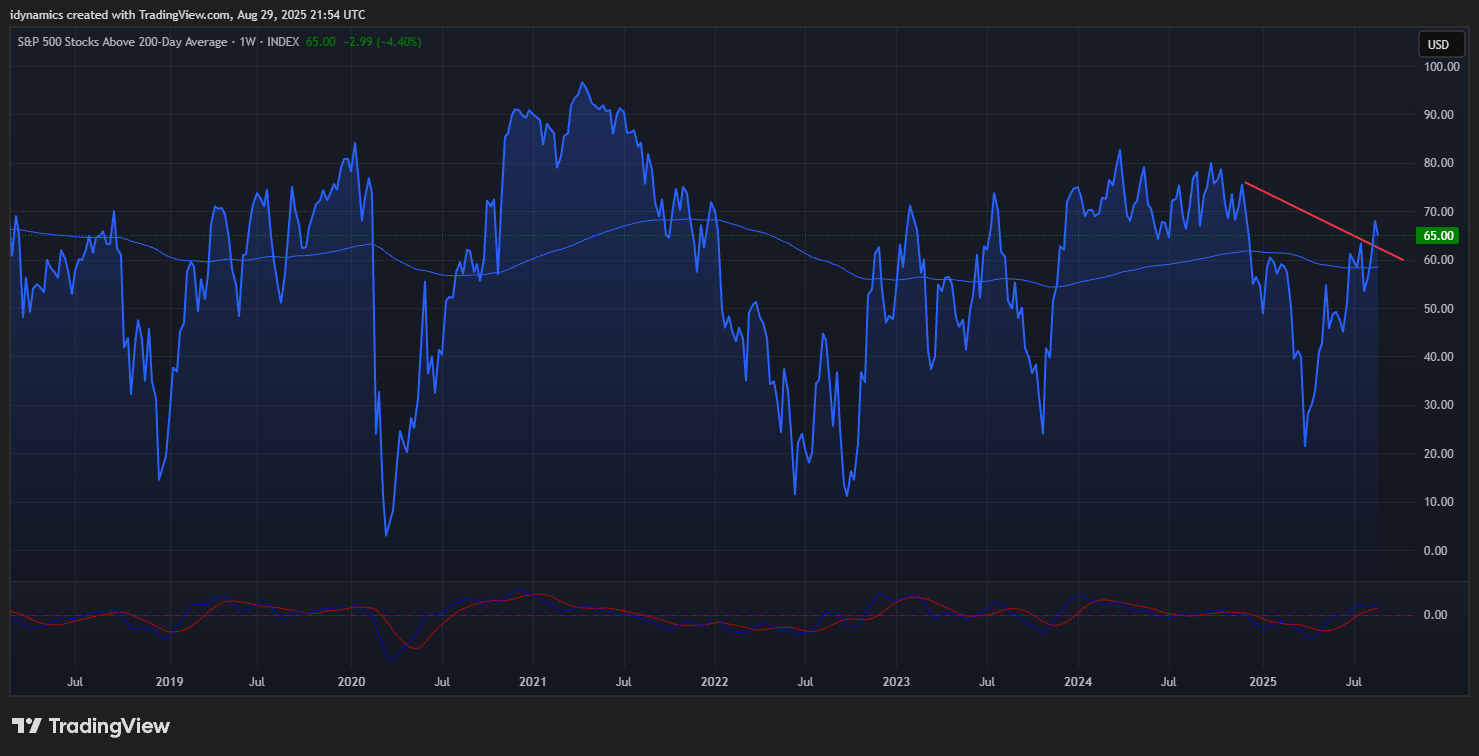Select the green 65.00 price axis label
The width and height of the screenshot is (1479, 756).
1438,236
